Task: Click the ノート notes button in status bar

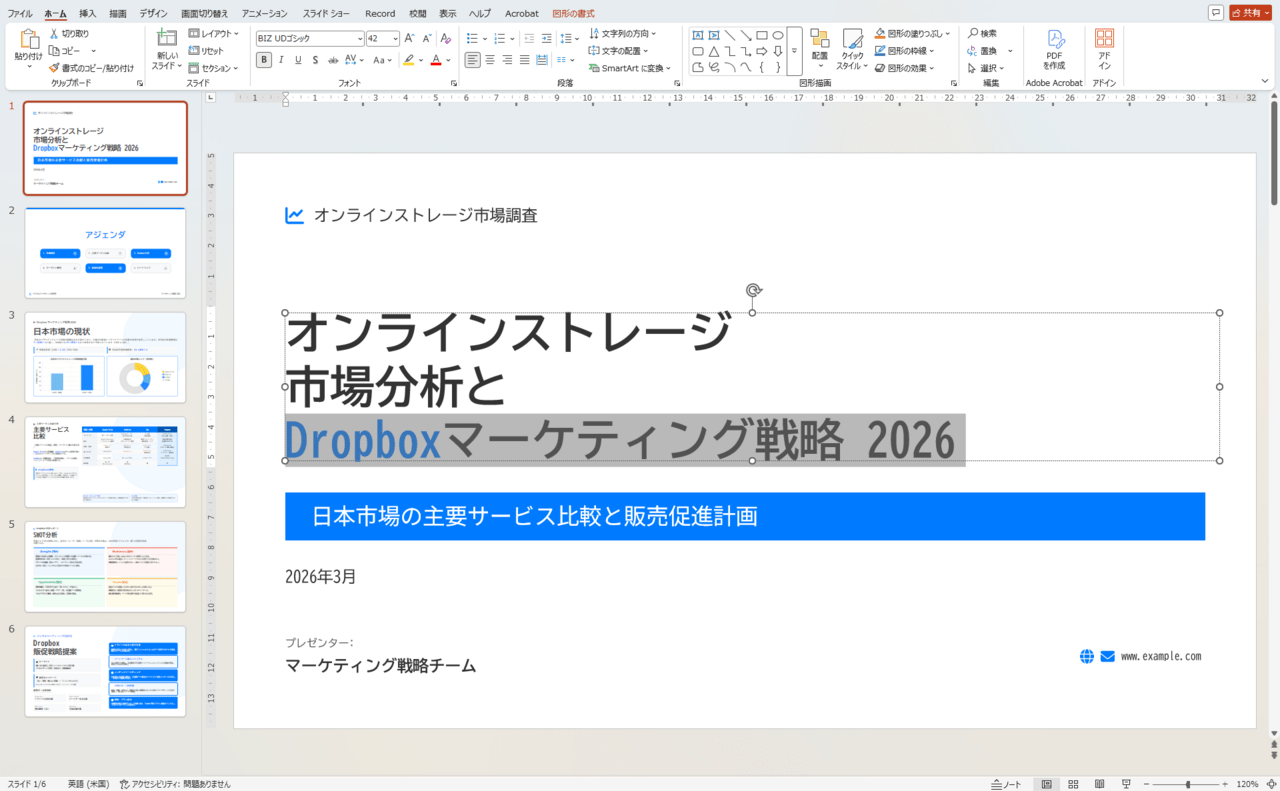Action: (x=1006, y=784)
